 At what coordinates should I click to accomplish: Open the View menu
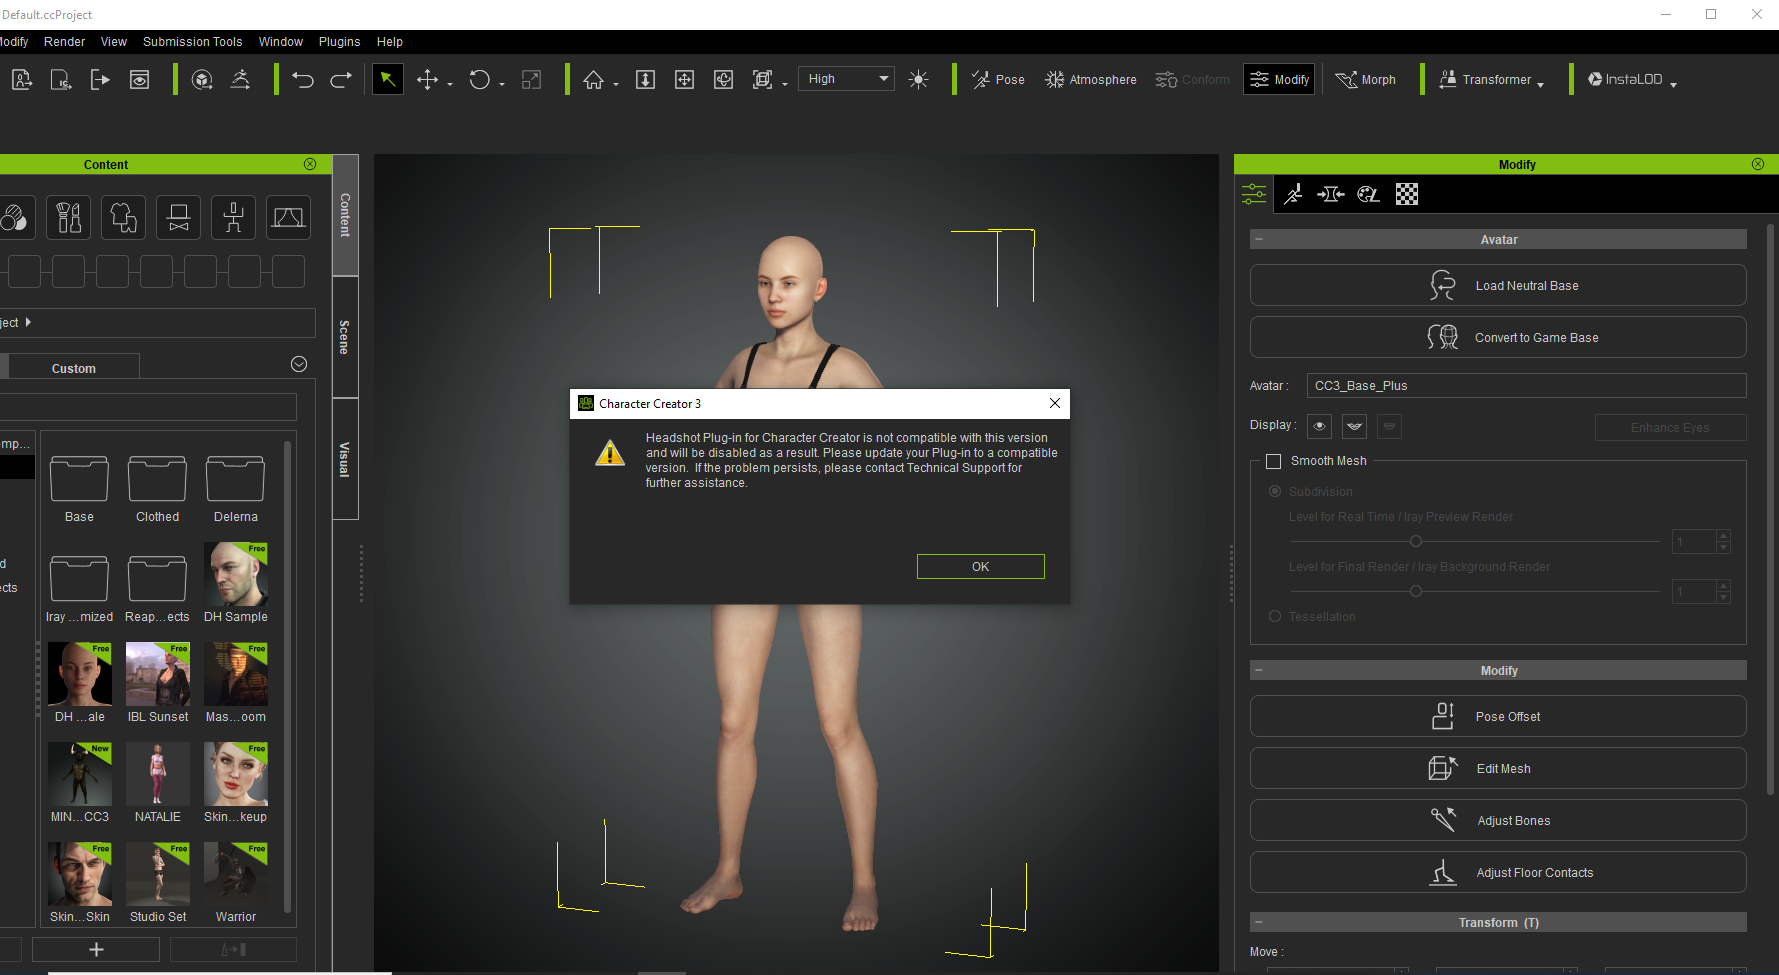click(x=114, y=42)
